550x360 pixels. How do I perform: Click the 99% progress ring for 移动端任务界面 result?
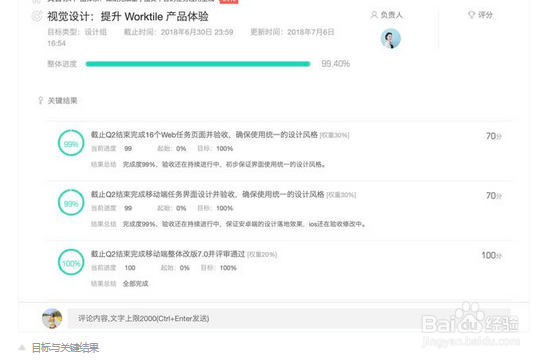(71, 202)
